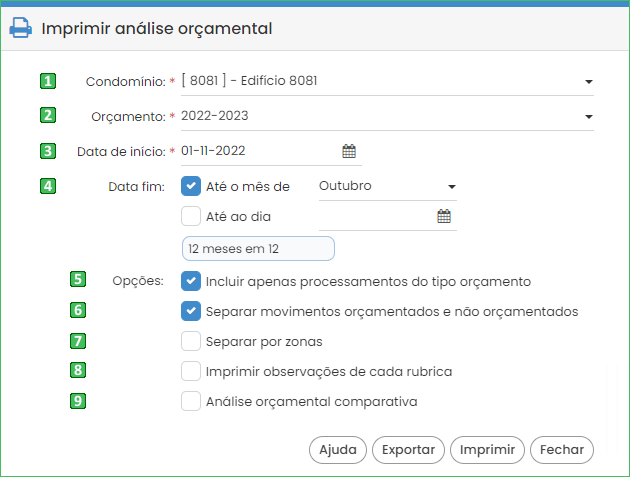630x477 pixels.
Task: Tick Análise orçamental comparativa checkbox
Action: click(191, 401)
